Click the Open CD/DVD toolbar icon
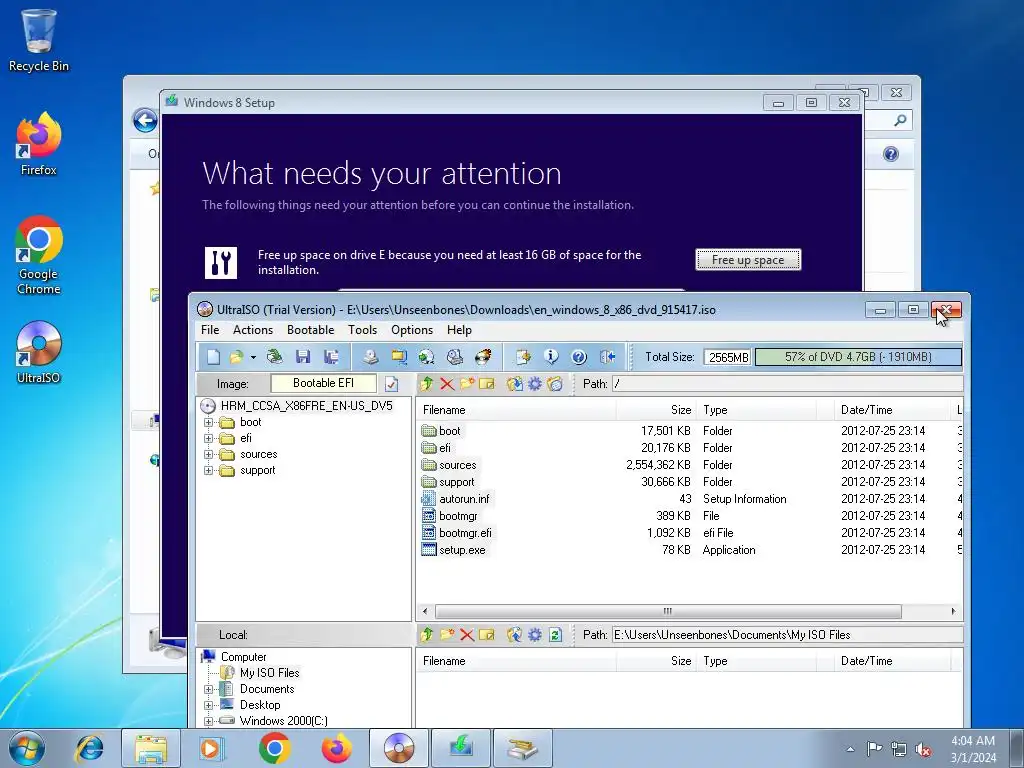 click(x=275, y=357)
